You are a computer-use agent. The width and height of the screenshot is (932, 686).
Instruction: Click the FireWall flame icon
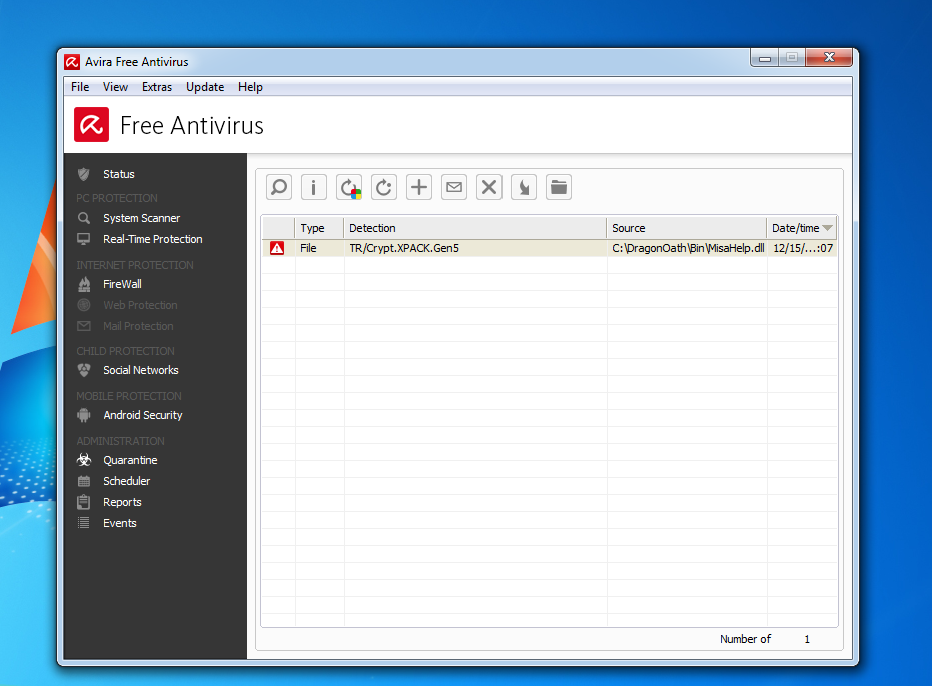pyautogui.click(x=84, y=284)
